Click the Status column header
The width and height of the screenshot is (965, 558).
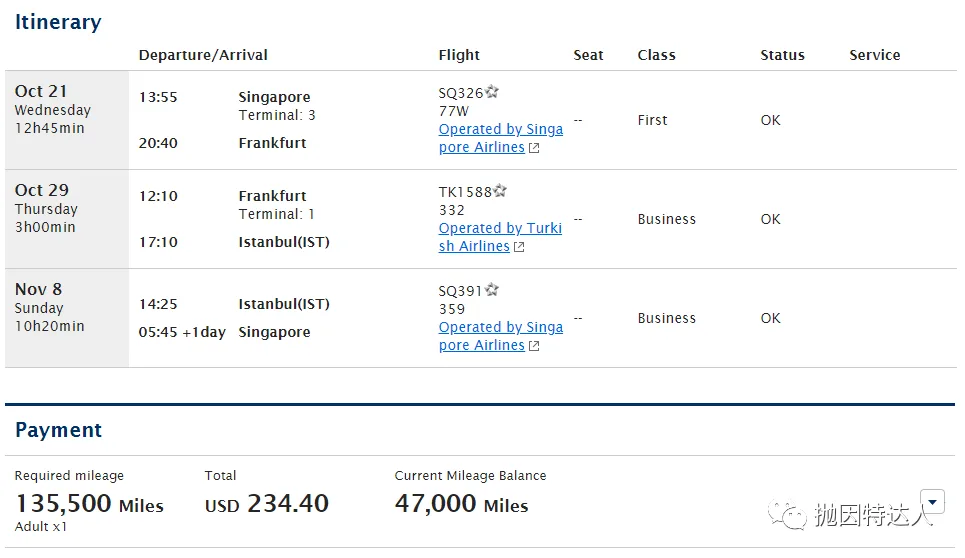coord(782,55)
